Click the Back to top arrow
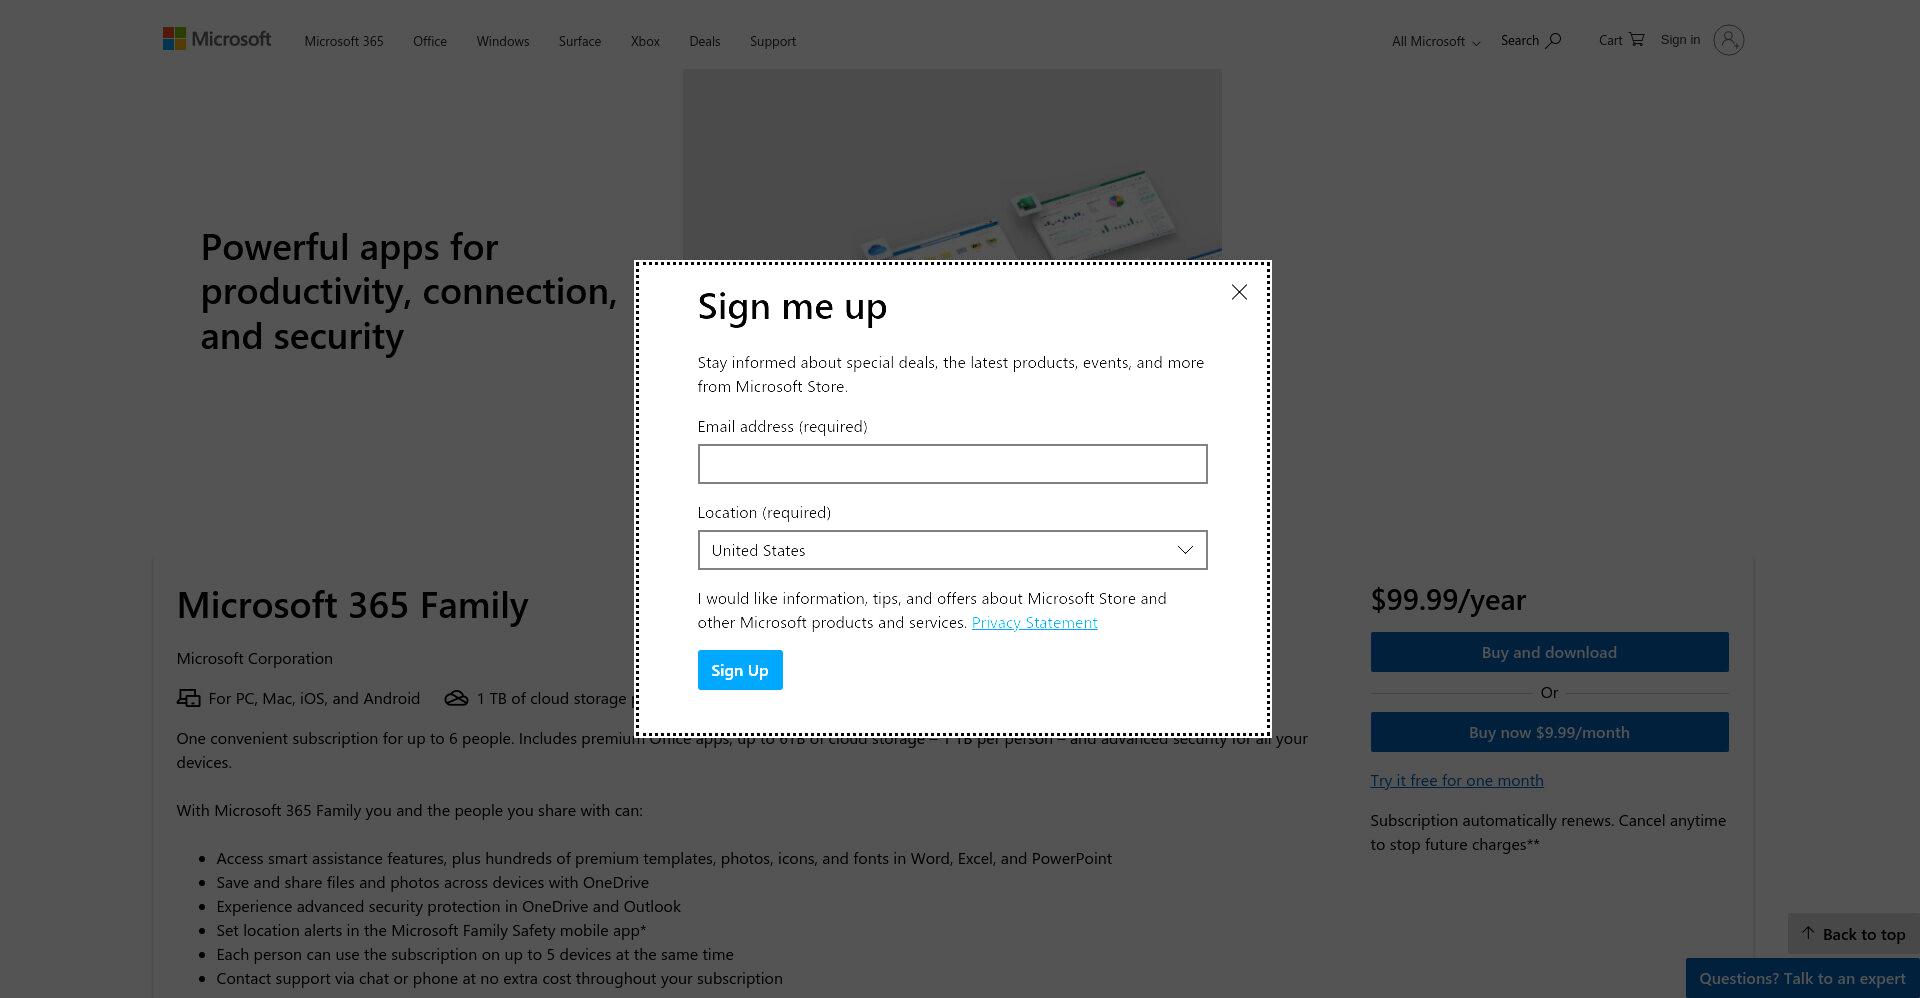The image size is (1920, 998). (1808, 933)
